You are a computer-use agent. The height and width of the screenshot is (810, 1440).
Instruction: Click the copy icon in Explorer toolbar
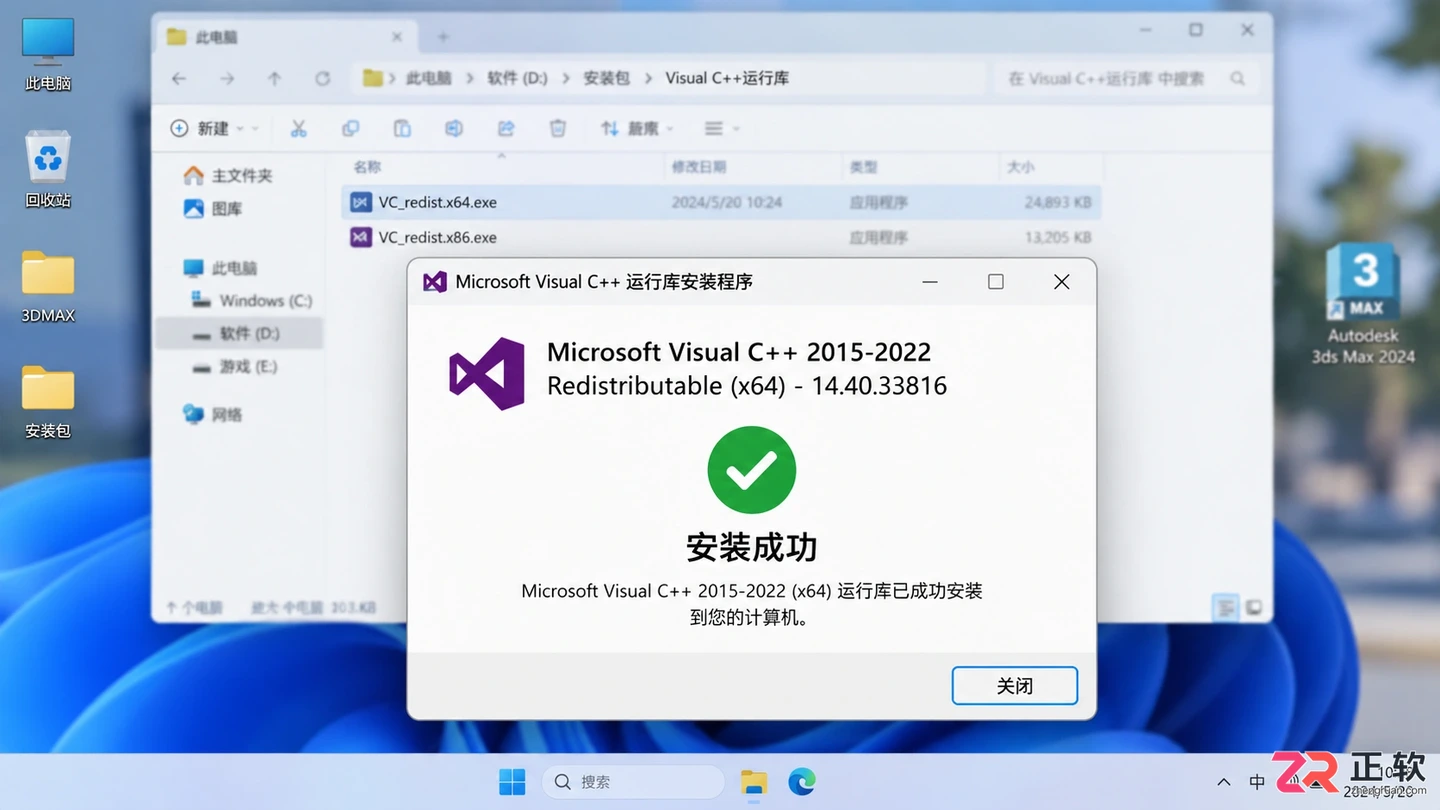(350, 128)
